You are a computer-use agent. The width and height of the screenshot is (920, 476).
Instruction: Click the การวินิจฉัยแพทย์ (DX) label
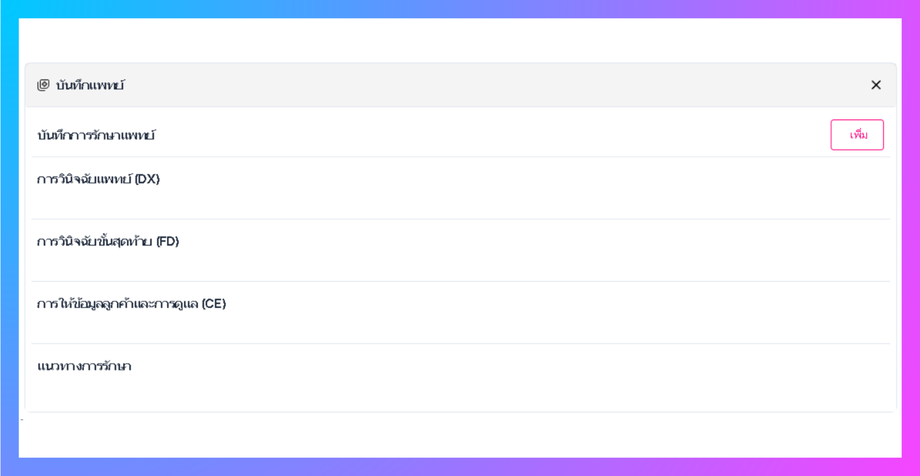click(98, 179)
